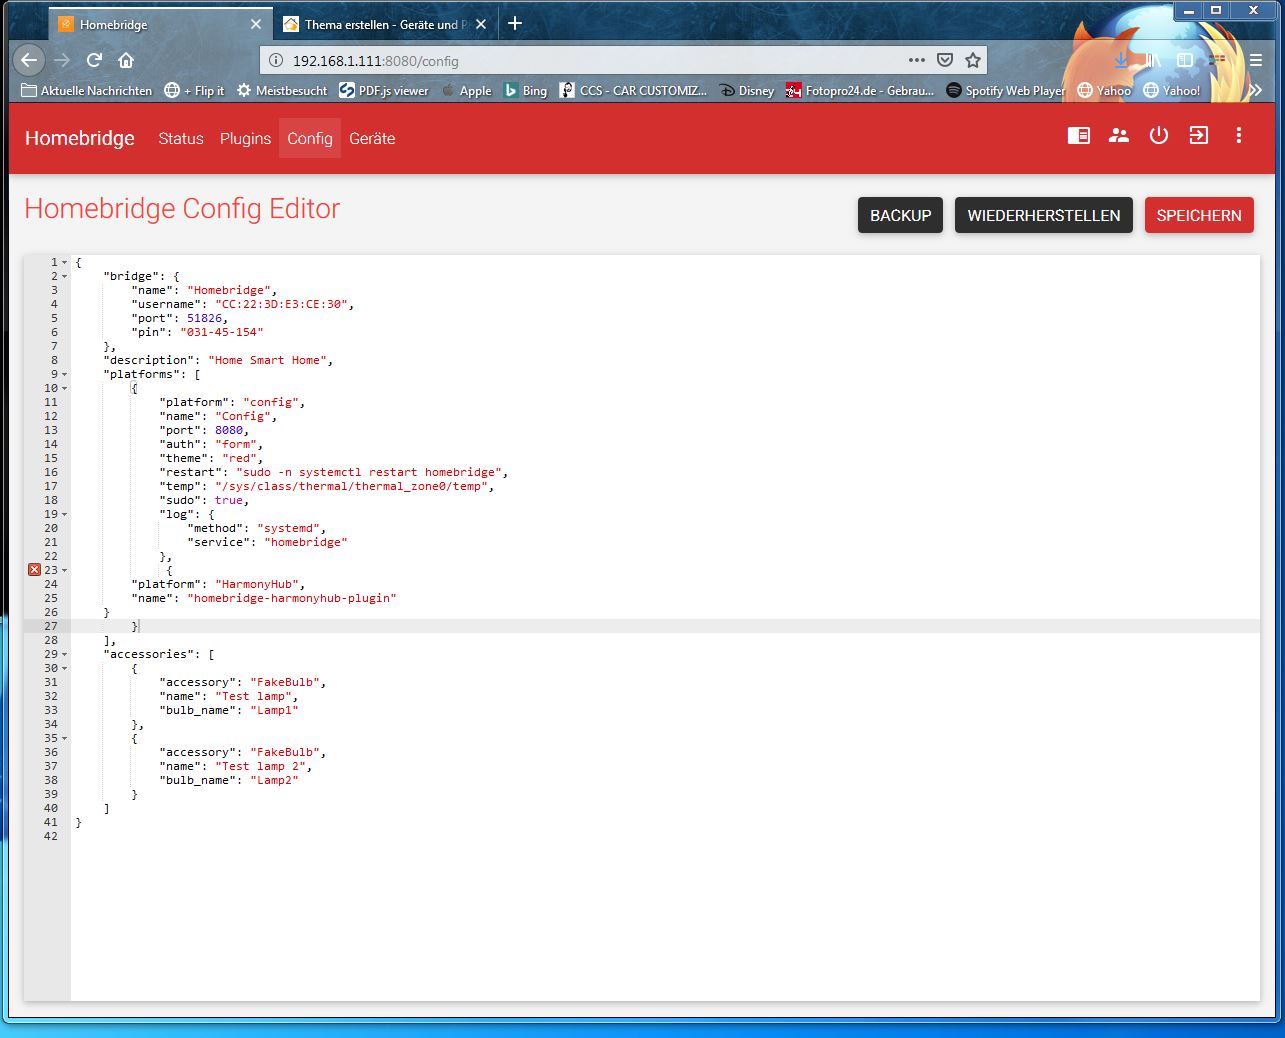Image resolution: width=1285 pixels, height=1038 pixels.
Task: Open the Status page
Action: [x=180, y=139]
